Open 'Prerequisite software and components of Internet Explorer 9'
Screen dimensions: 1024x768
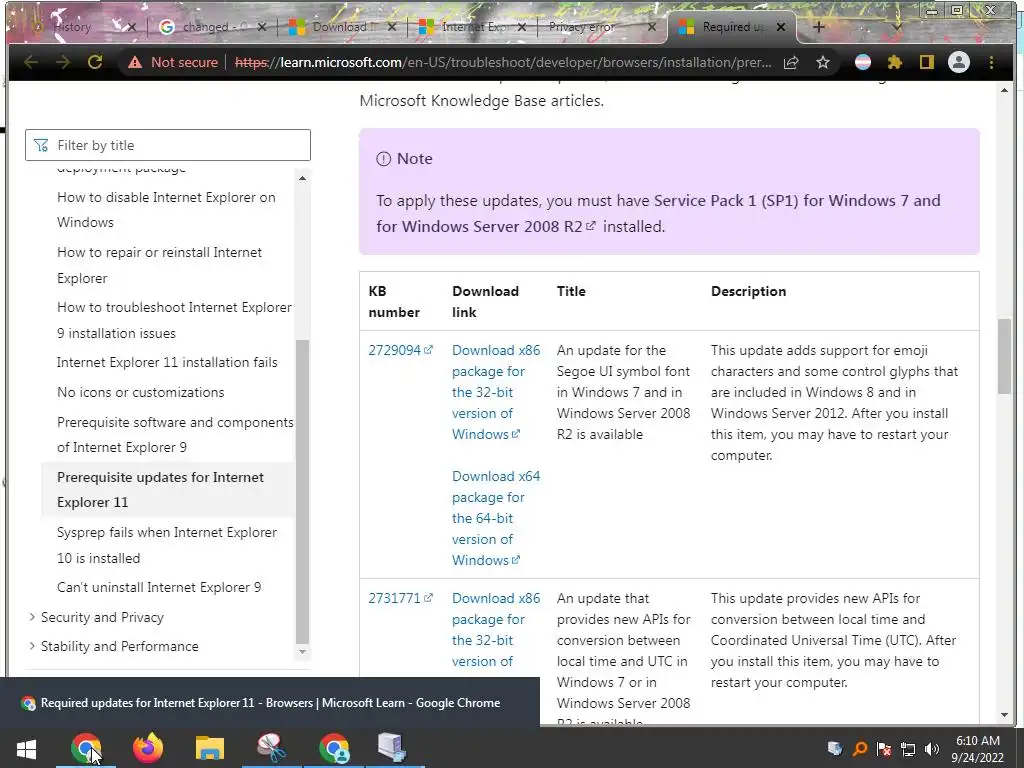(175, 434)
